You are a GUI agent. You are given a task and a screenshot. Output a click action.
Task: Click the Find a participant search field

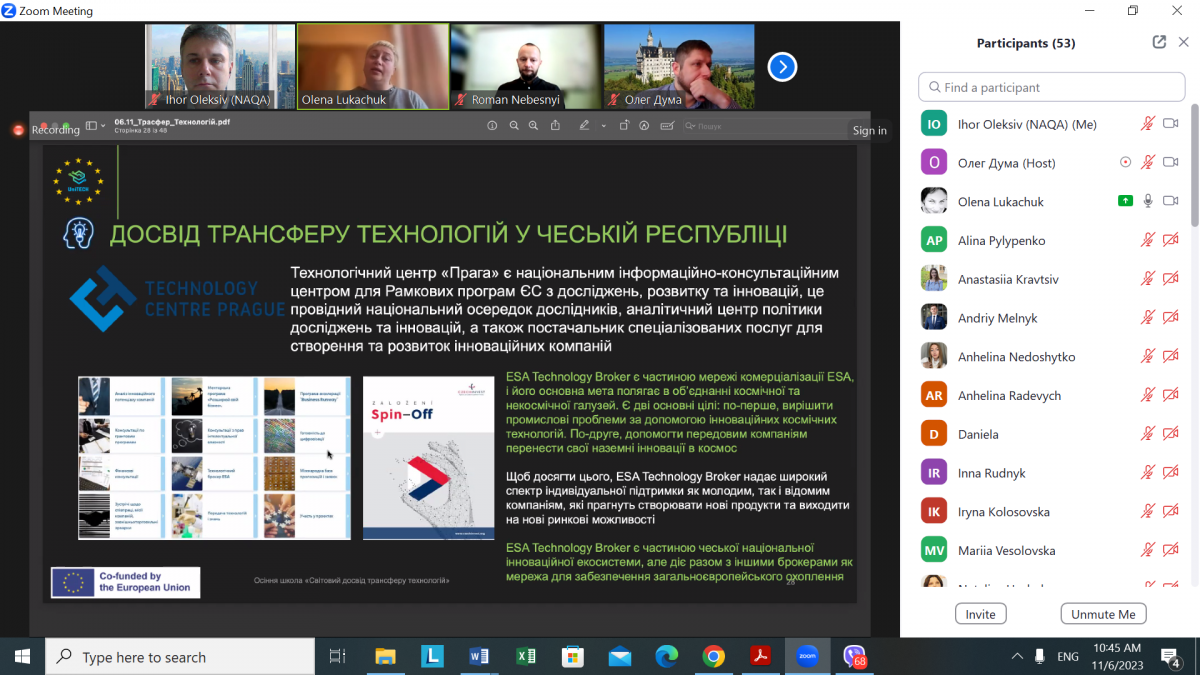(1051, 87)
